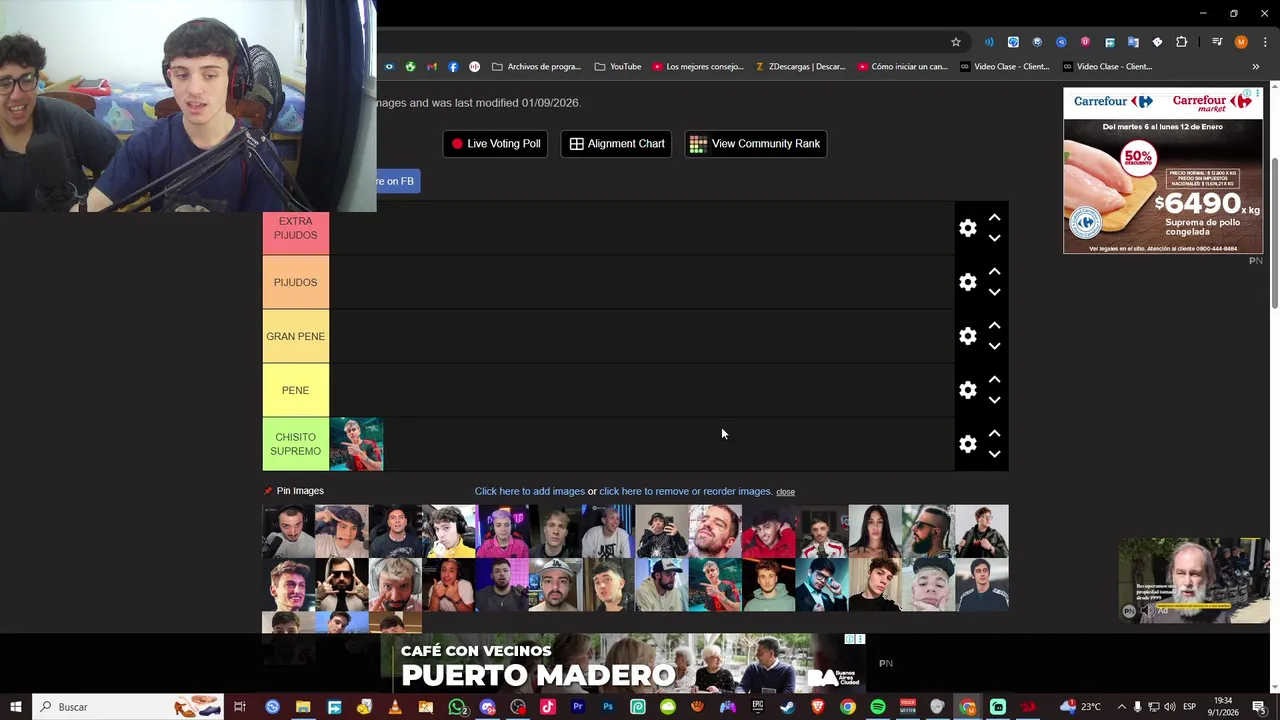Click the Live Voting Poll button
The width and height of the screenshot is (1280, 720).
coord(495,144)
